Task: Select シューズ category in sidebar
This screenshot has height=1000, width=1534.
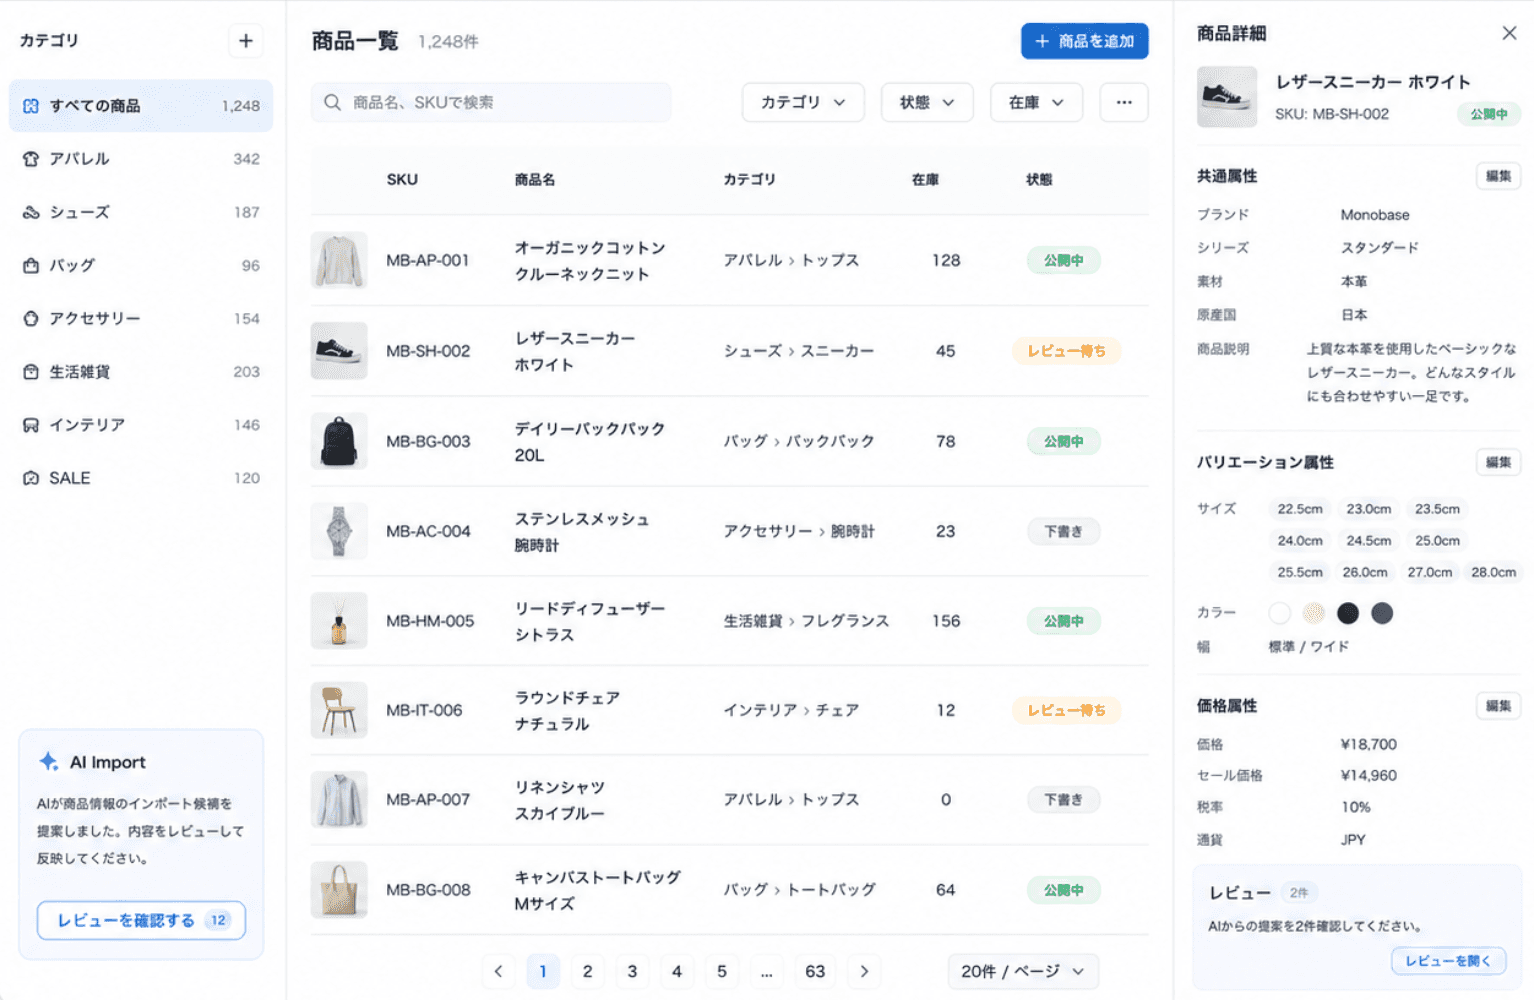Action: [141, 212]
